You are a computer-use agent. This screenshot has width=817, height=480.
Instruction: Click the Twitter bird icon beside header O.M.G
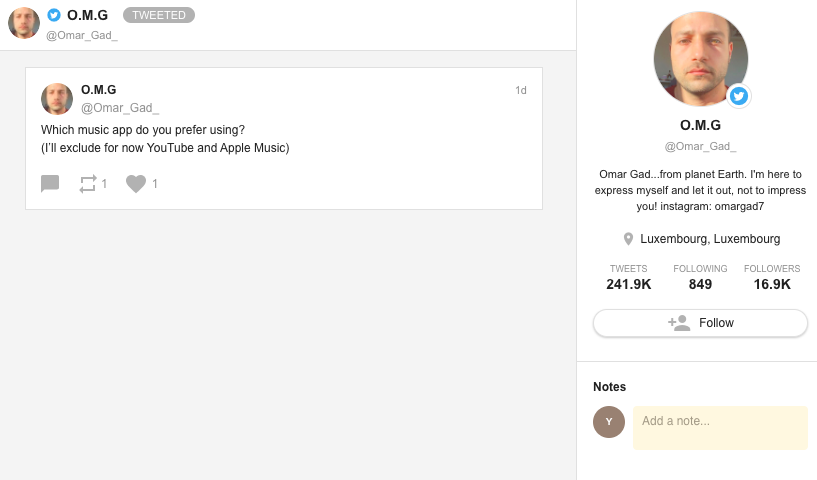pos(54,15)
